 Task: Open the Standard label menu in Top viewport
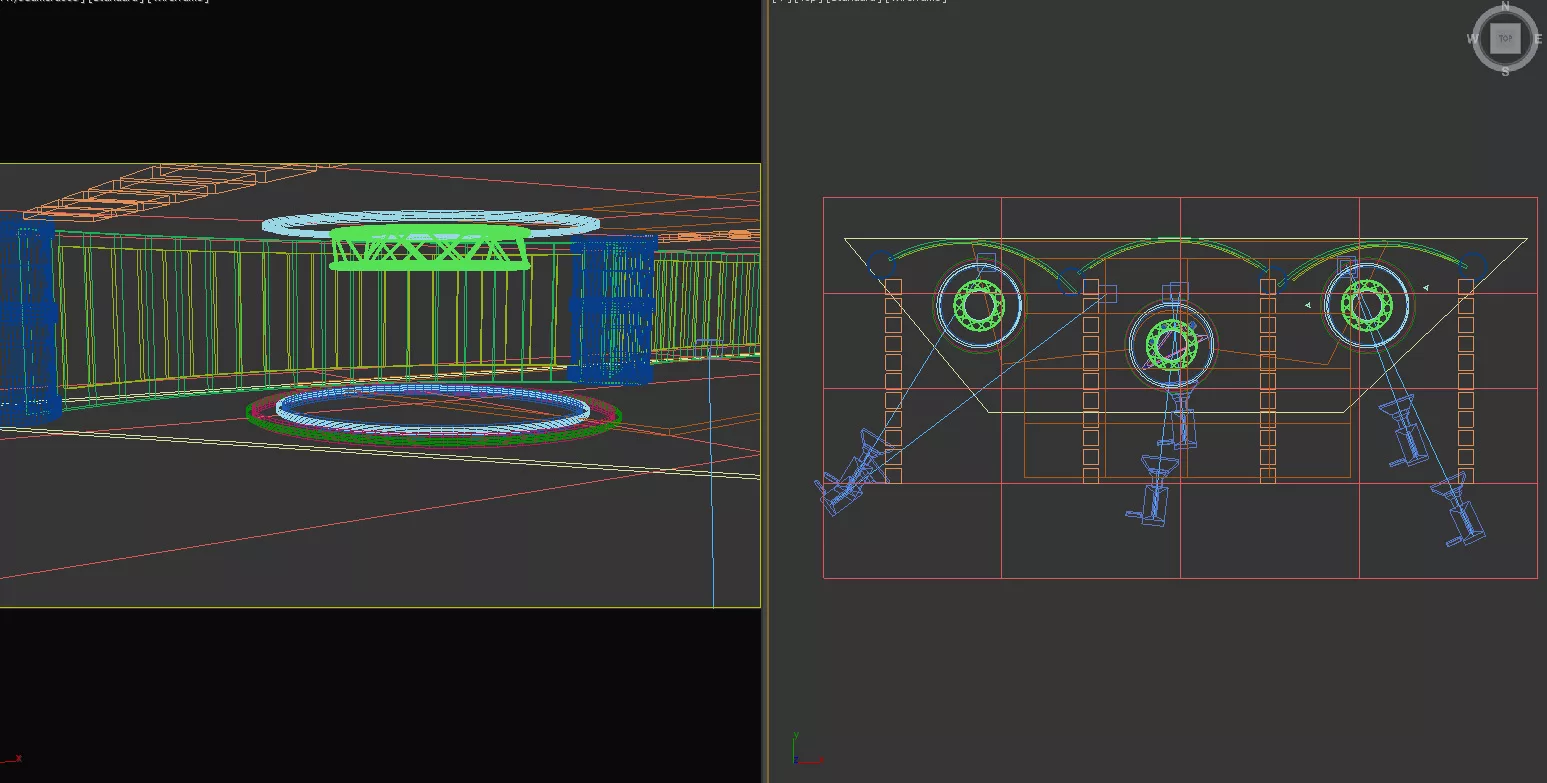(x=853, y=1)
